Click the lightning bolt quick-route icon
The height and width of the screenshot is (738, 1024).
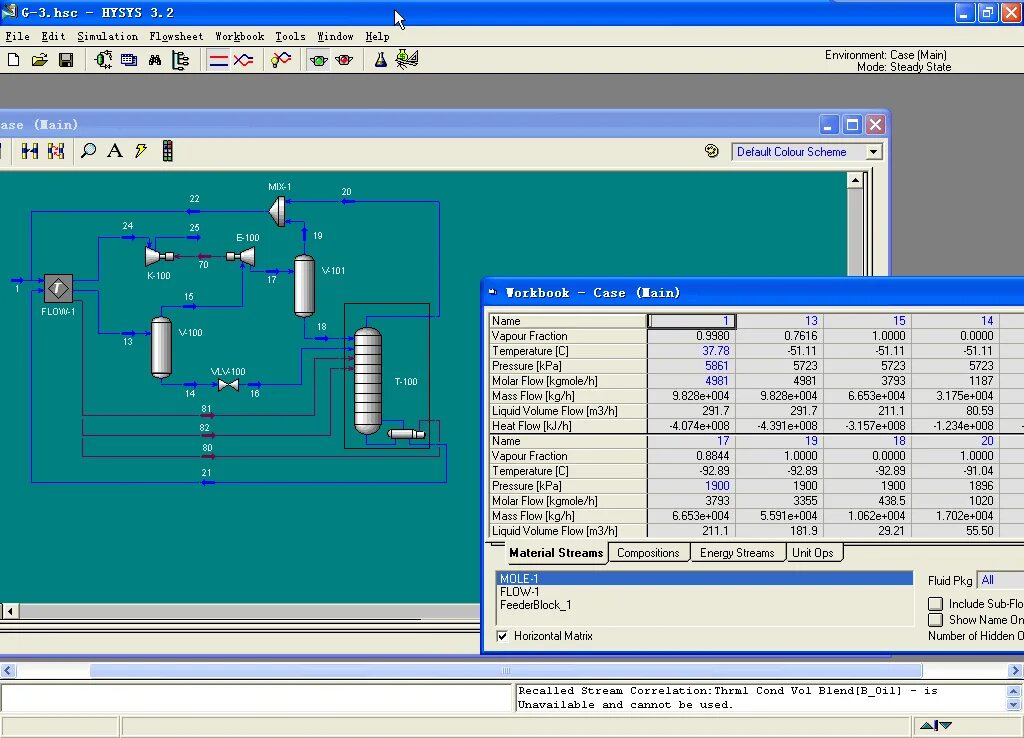pyautogui.click(x=141, y=152)
